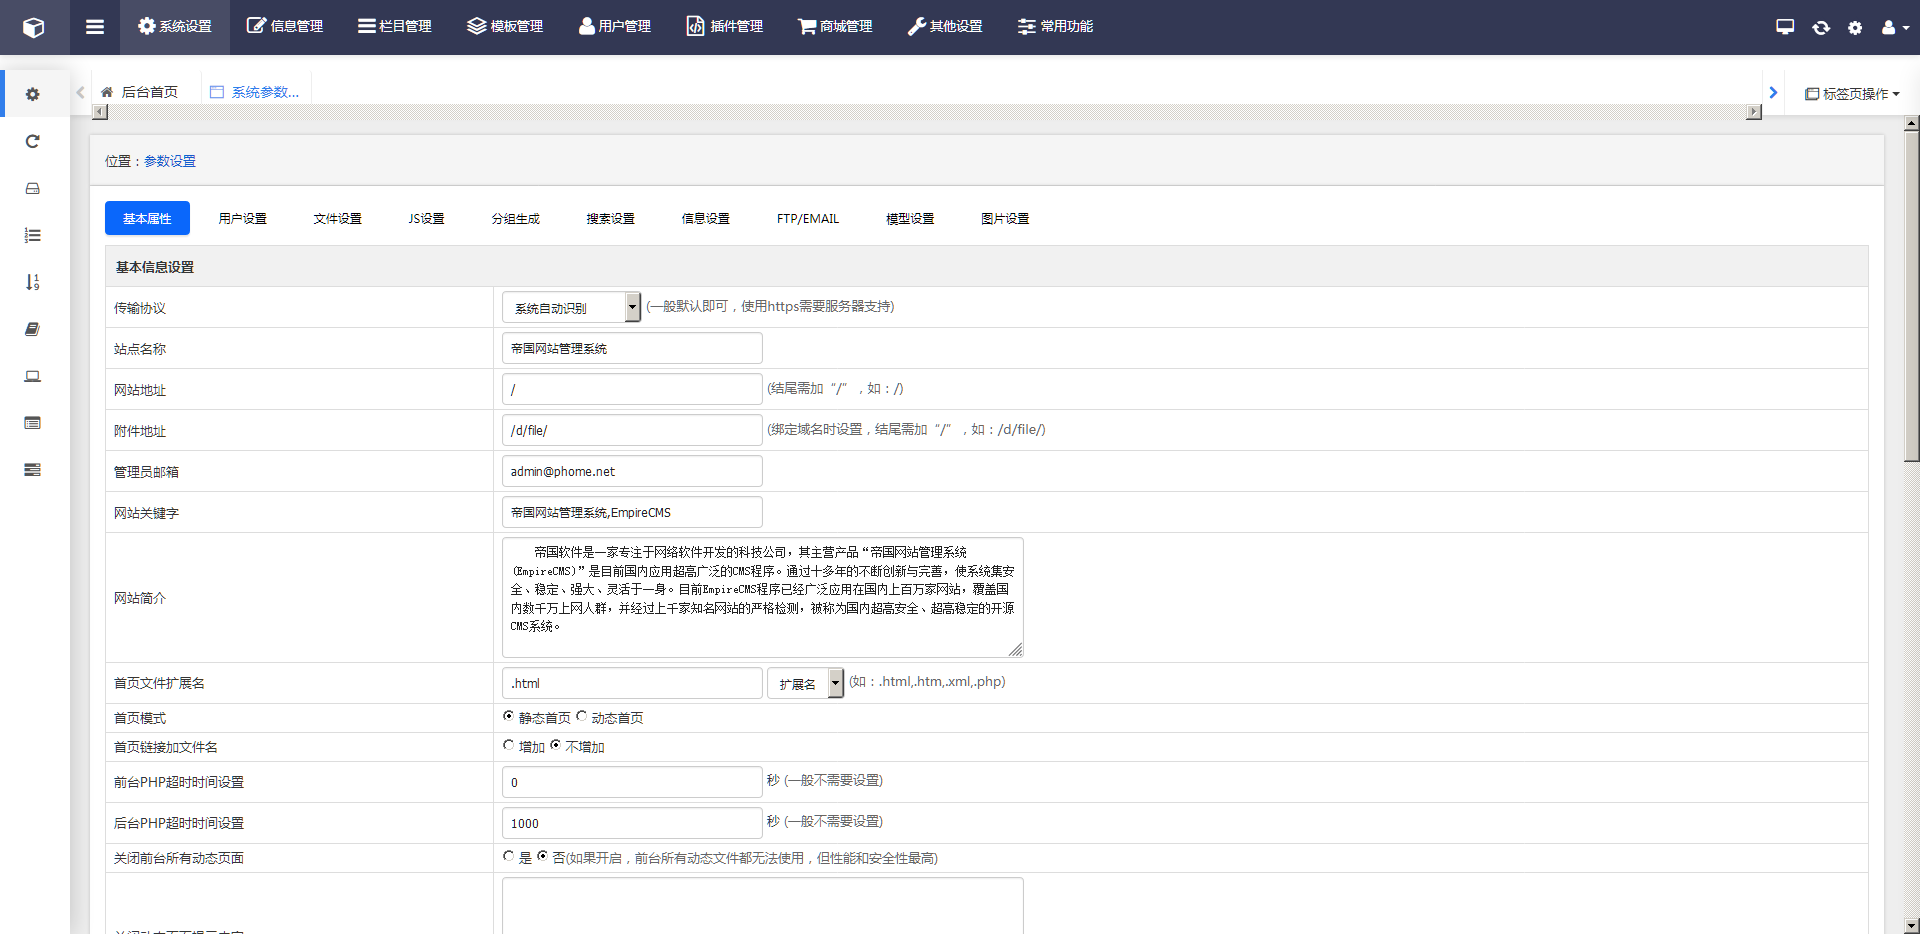This screenshot has height=934, width=1920.
Task: Select the 搜索设置 settings tab
Action: point(610,218)
